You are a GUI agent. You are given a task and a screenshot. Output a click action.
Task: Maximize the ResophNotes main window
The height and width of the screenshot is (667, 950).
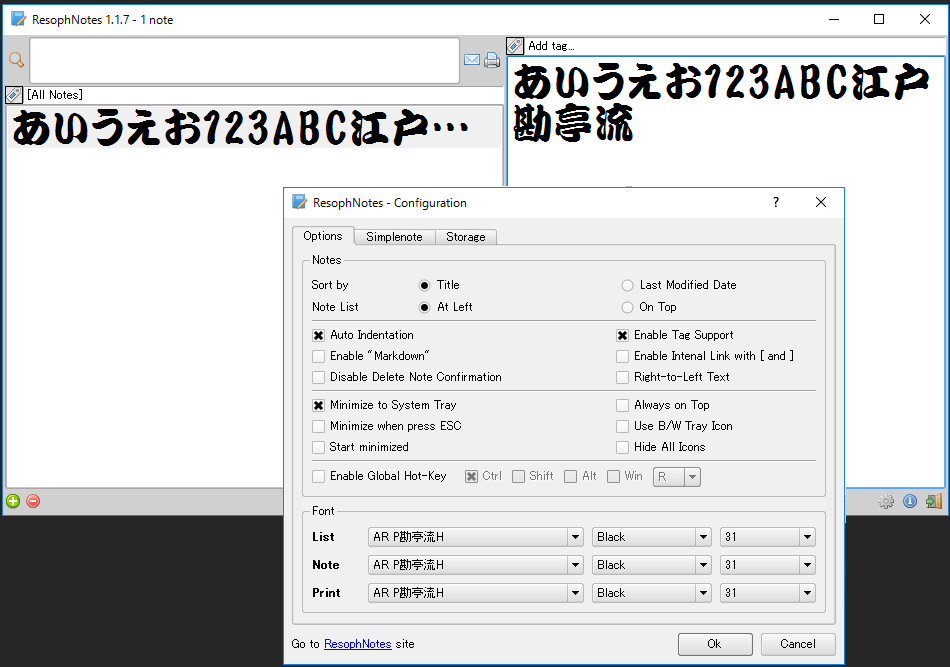point(879,19)
